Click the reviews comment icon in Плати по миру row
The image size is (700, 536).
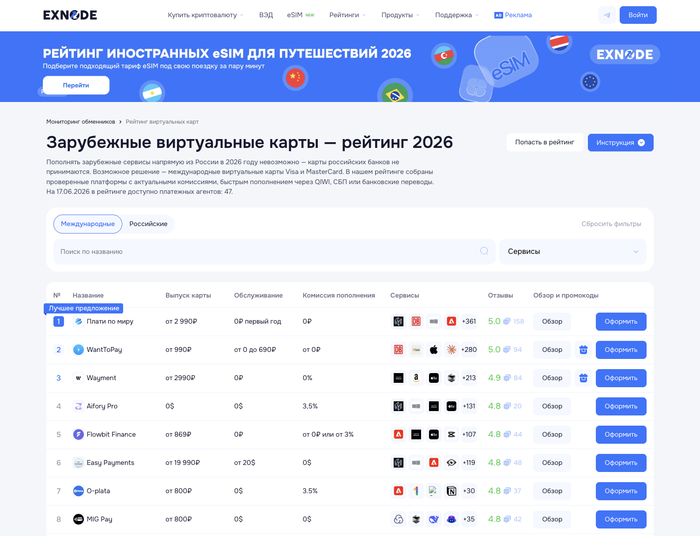(507, 321)
